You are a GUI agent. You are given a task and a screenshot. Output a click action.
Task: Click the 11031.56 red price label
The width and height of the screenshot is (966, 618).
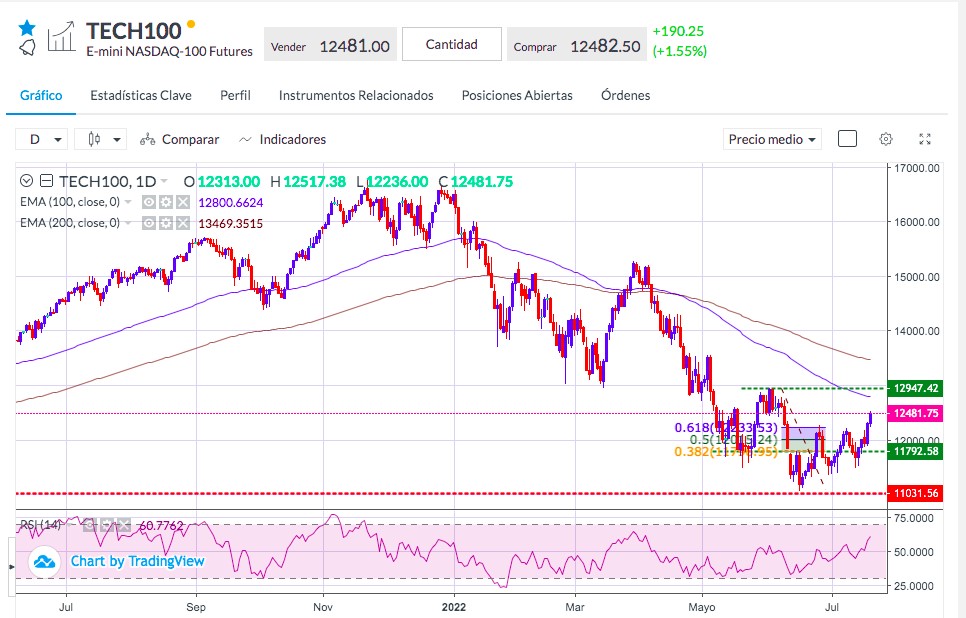915,494
